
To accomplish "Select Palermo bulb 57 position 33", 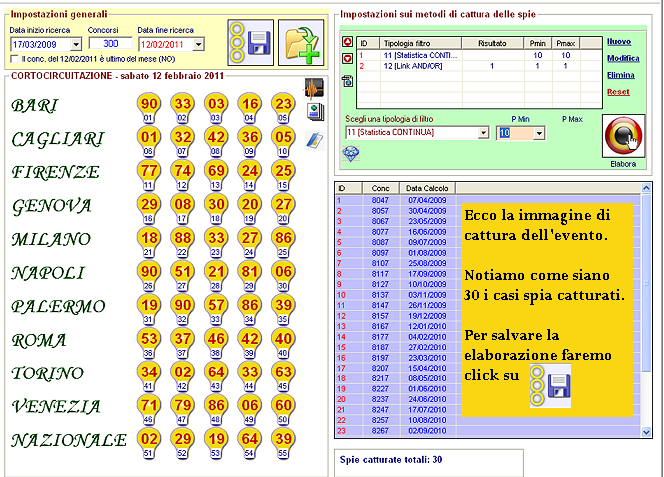I will pyautogui.click(x=216, y=309).
